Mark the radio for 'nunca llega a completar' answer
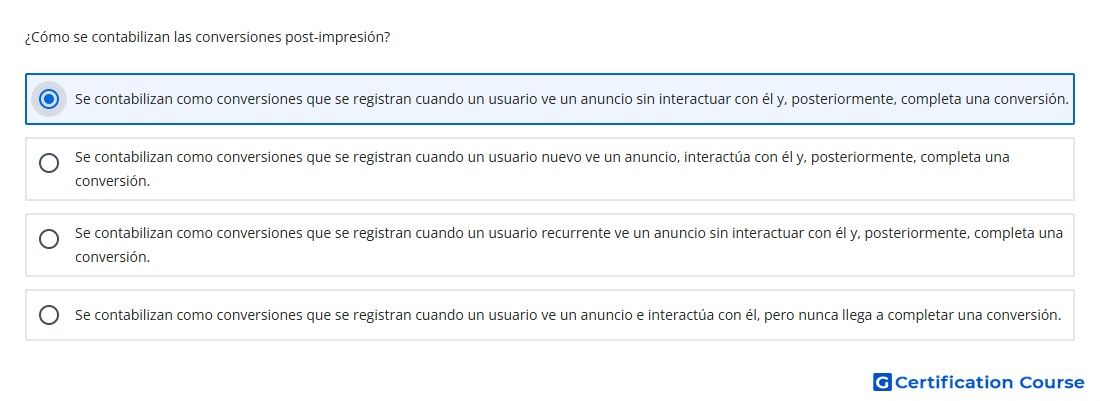Image resolution: width=1100 pixels, height=401 pixels. coord(49,315)
